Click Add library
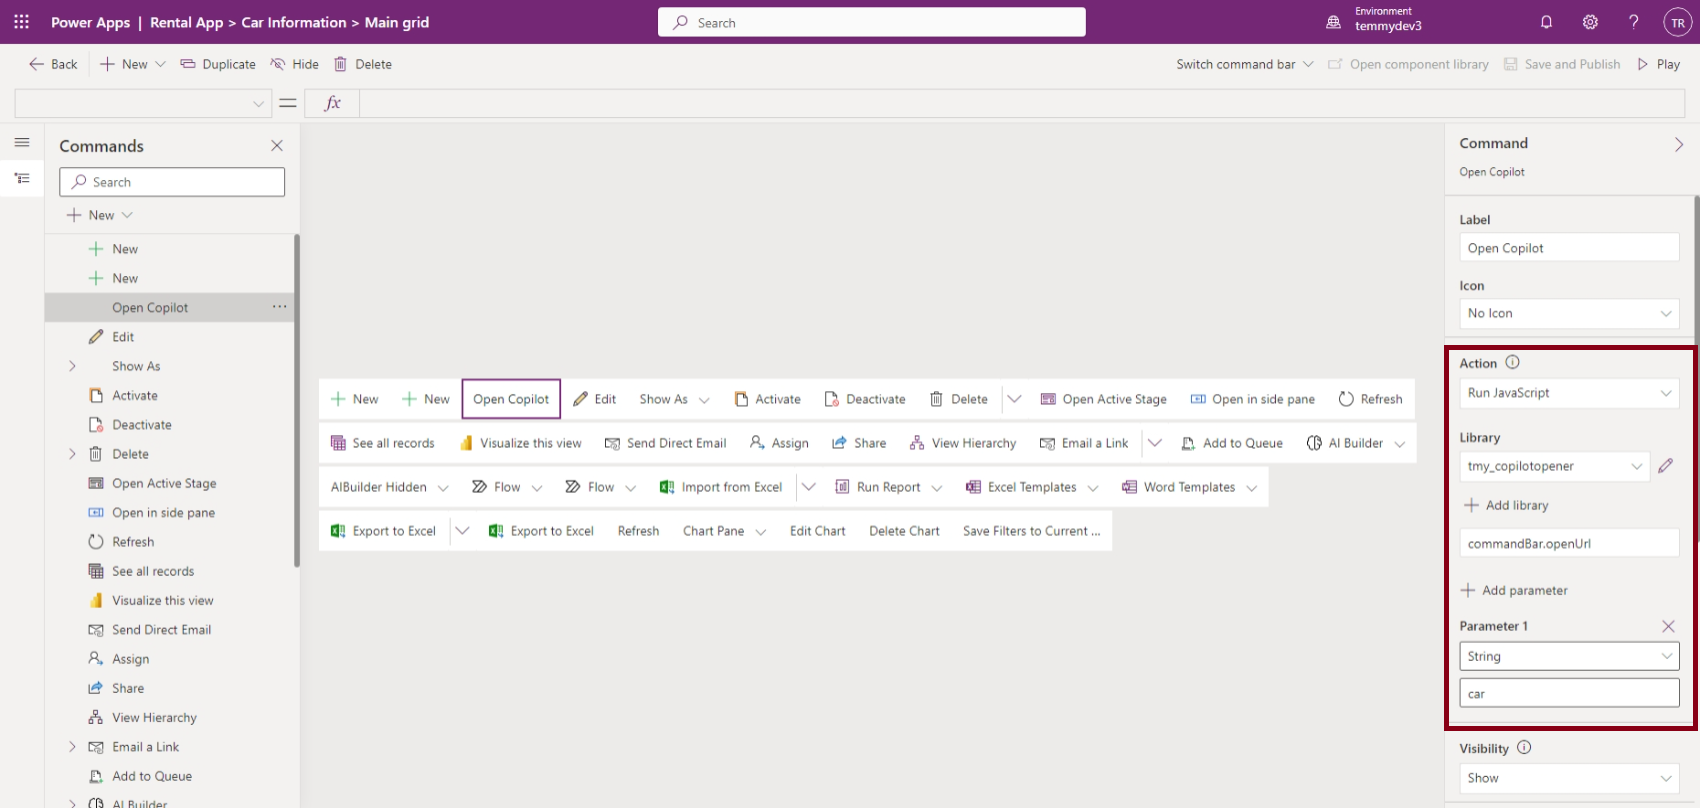Viewport: 1700px width, 808px height. (x=1506, y=505)
